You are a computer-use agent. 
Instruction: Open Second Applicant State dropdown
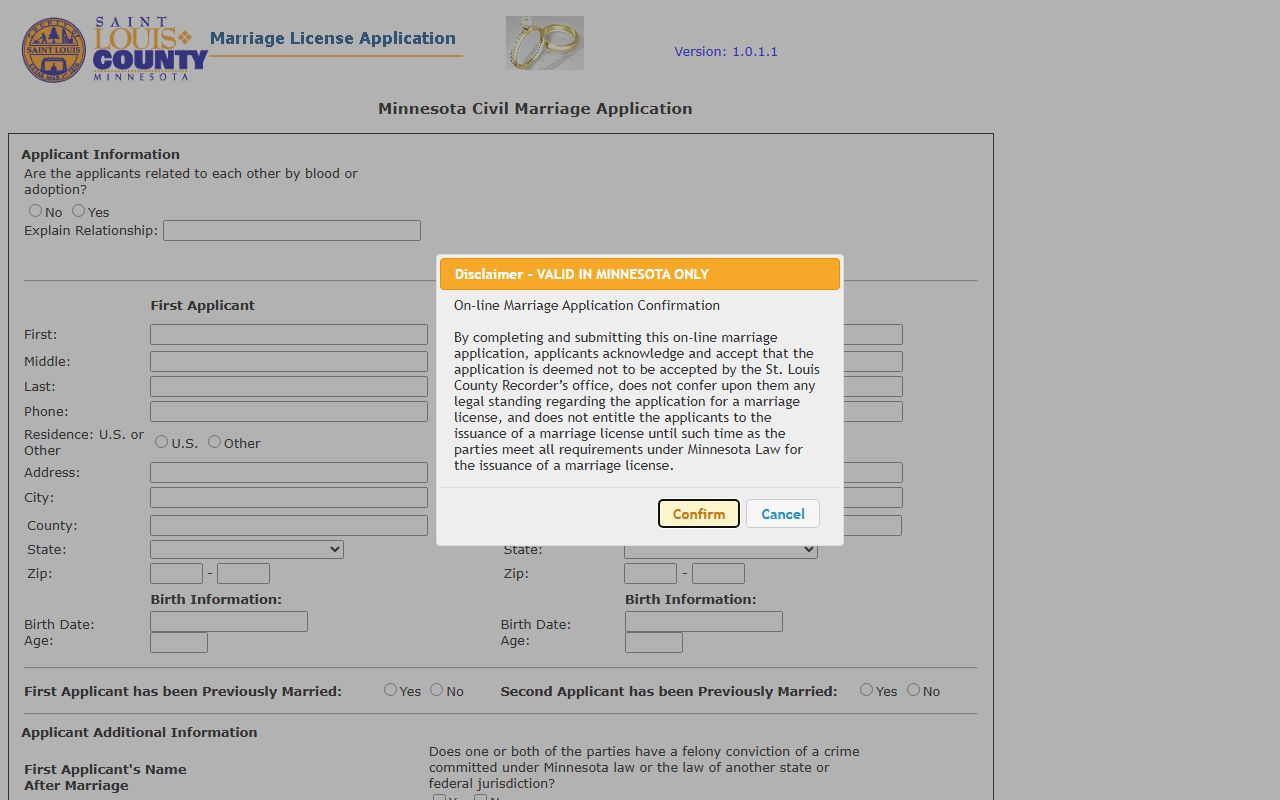(721, 550)
